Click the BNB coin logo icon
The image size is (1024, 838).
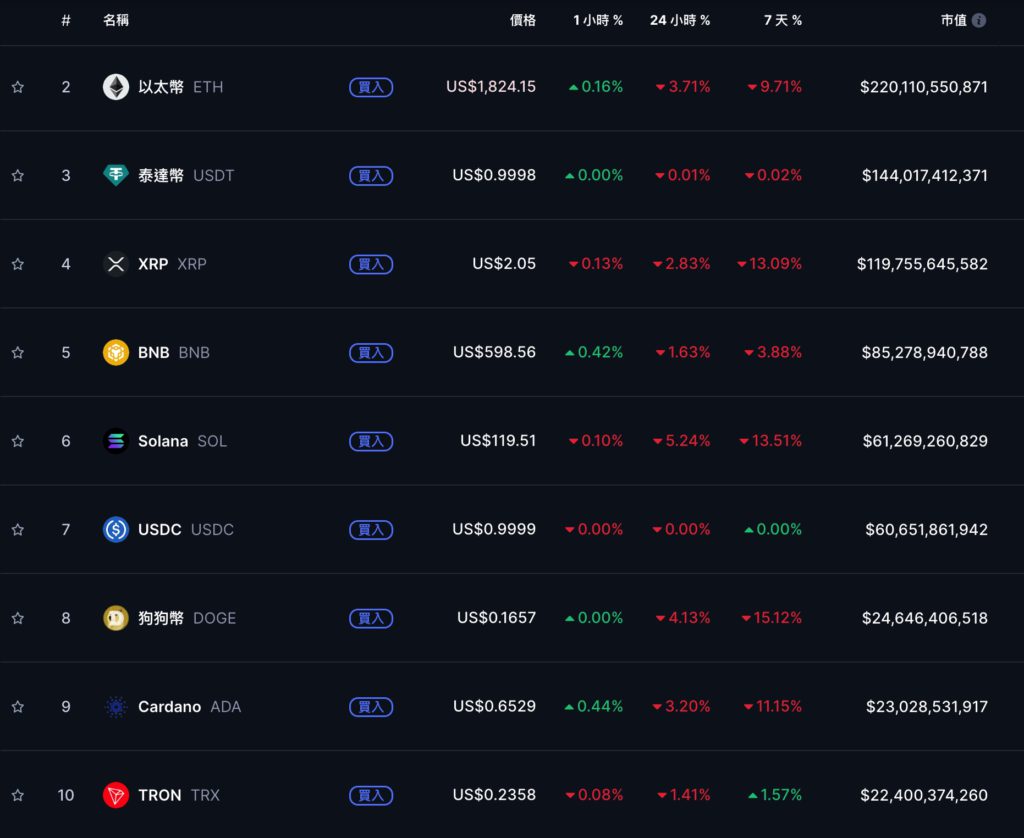point(116,352)
